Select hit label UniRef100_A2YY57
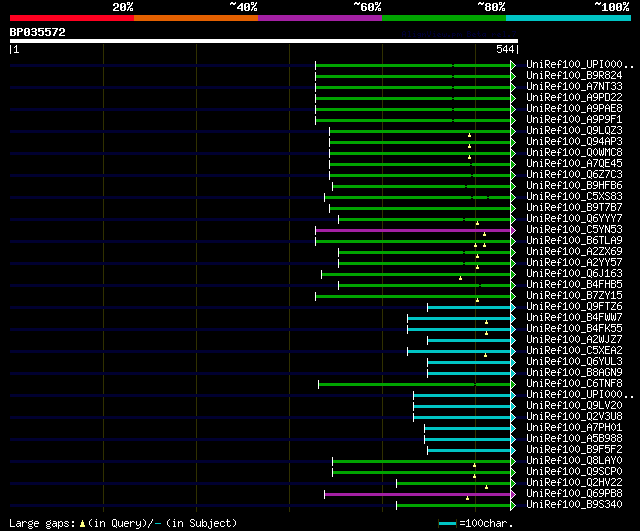Image resolution: width=640 pixels, height=531 pixels. pos(574,263)
